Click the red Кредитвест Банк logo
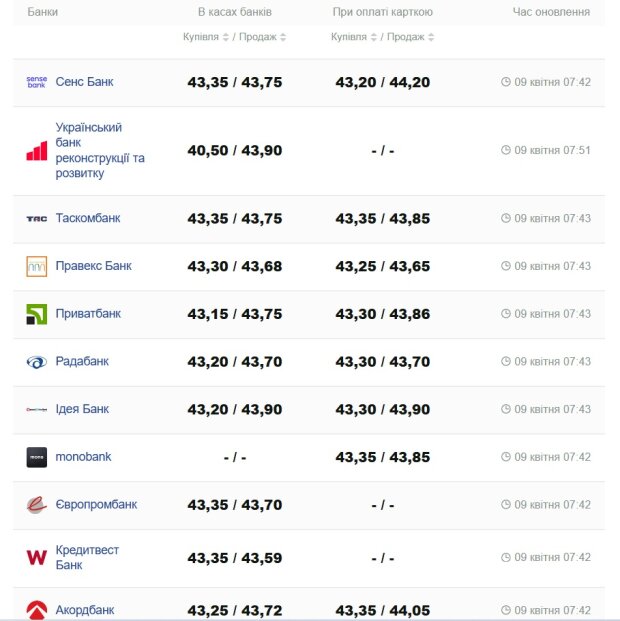 36,557
